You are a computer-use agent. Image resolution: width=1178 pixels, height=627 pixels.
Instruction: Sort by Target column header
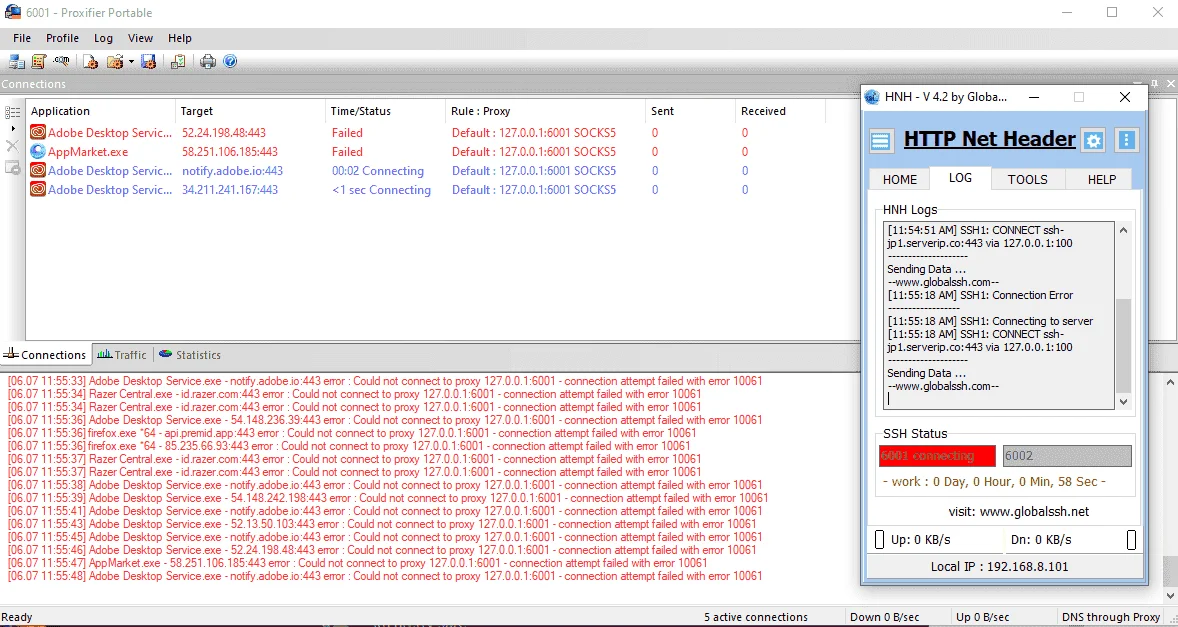click(x=250, y=111)
